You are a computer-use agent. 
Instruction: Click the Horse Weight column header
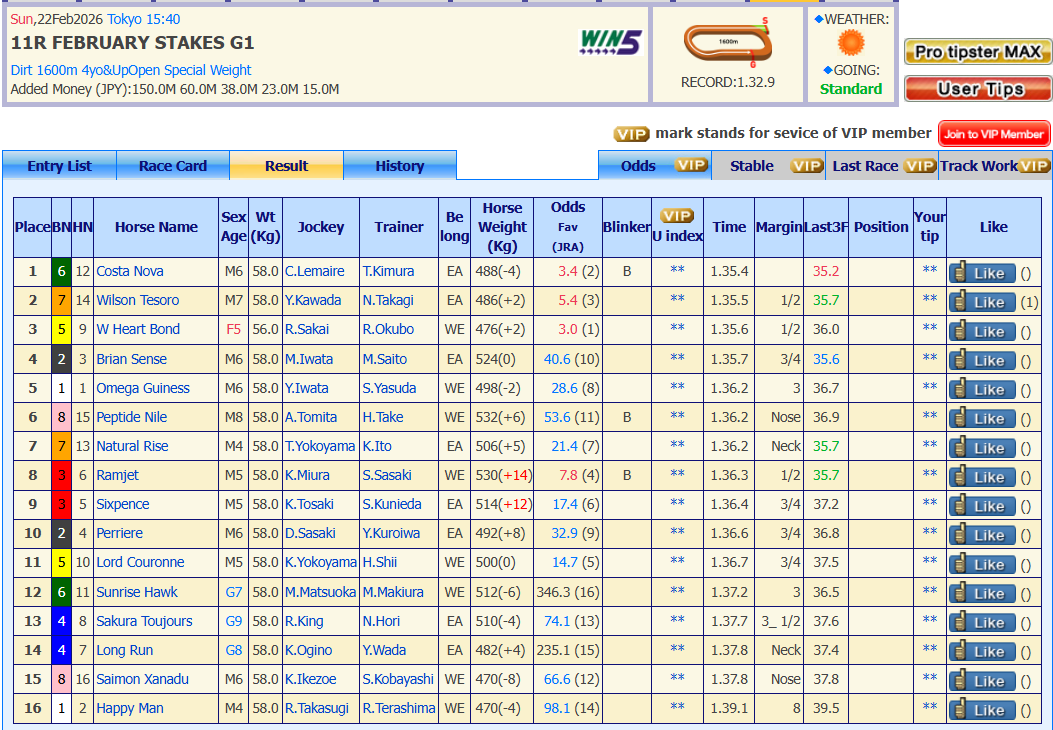coord(502,227)
